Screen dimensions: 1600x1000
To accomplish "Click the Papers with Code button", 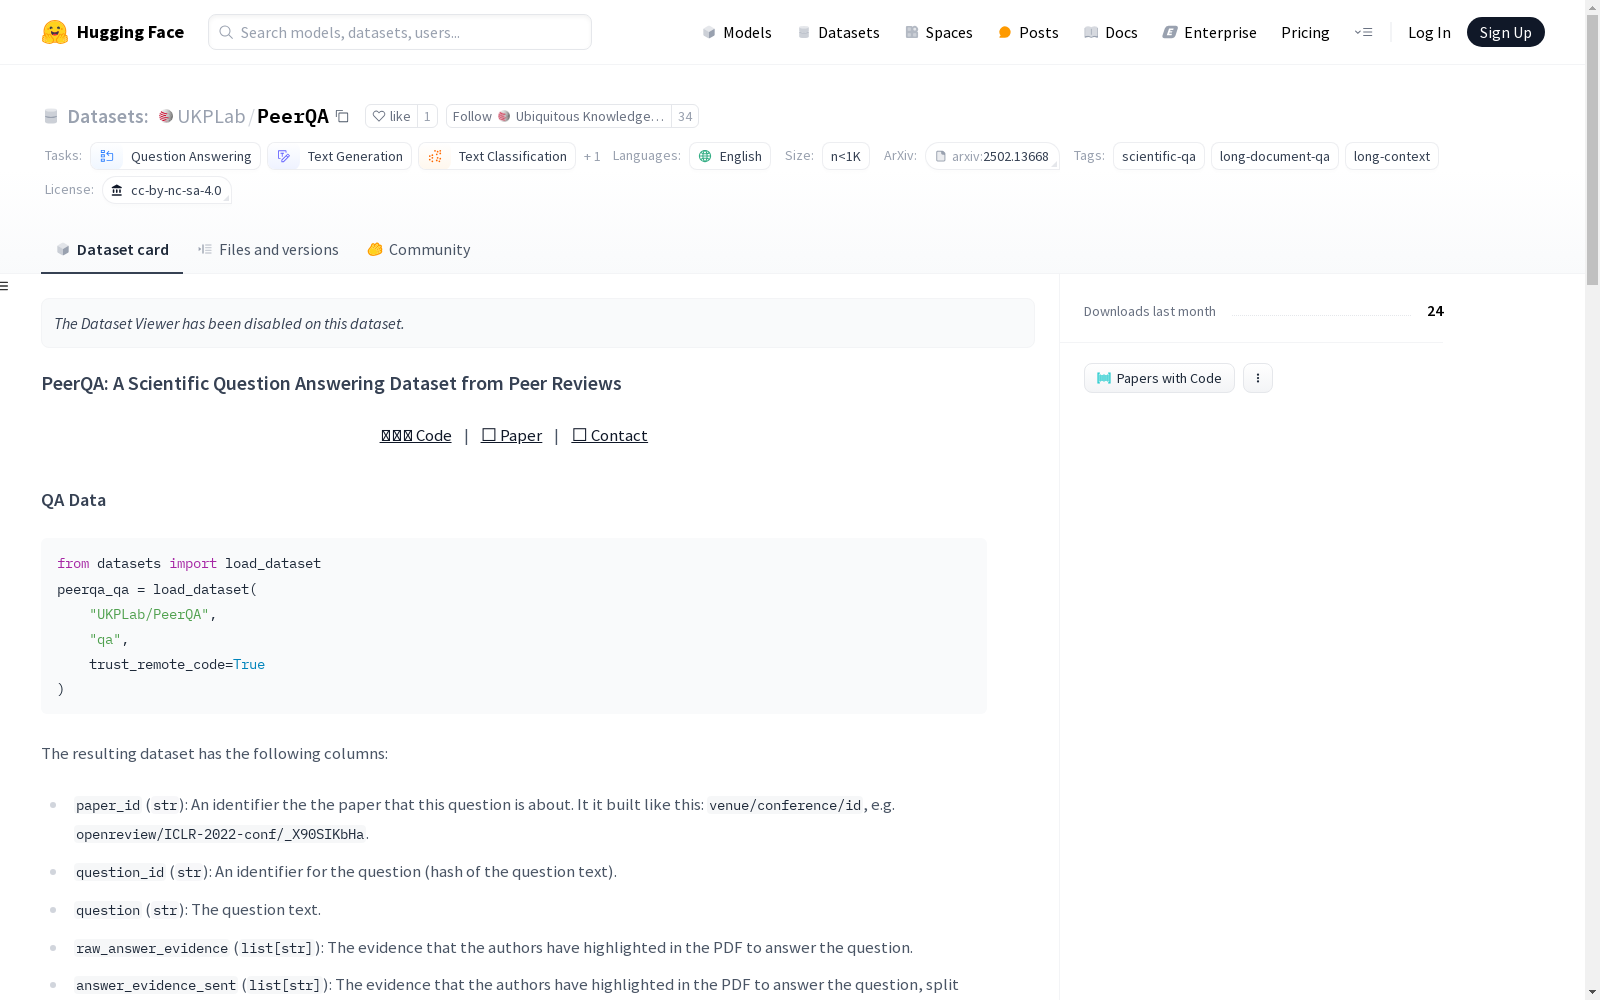I will (x=1159, y=378).
